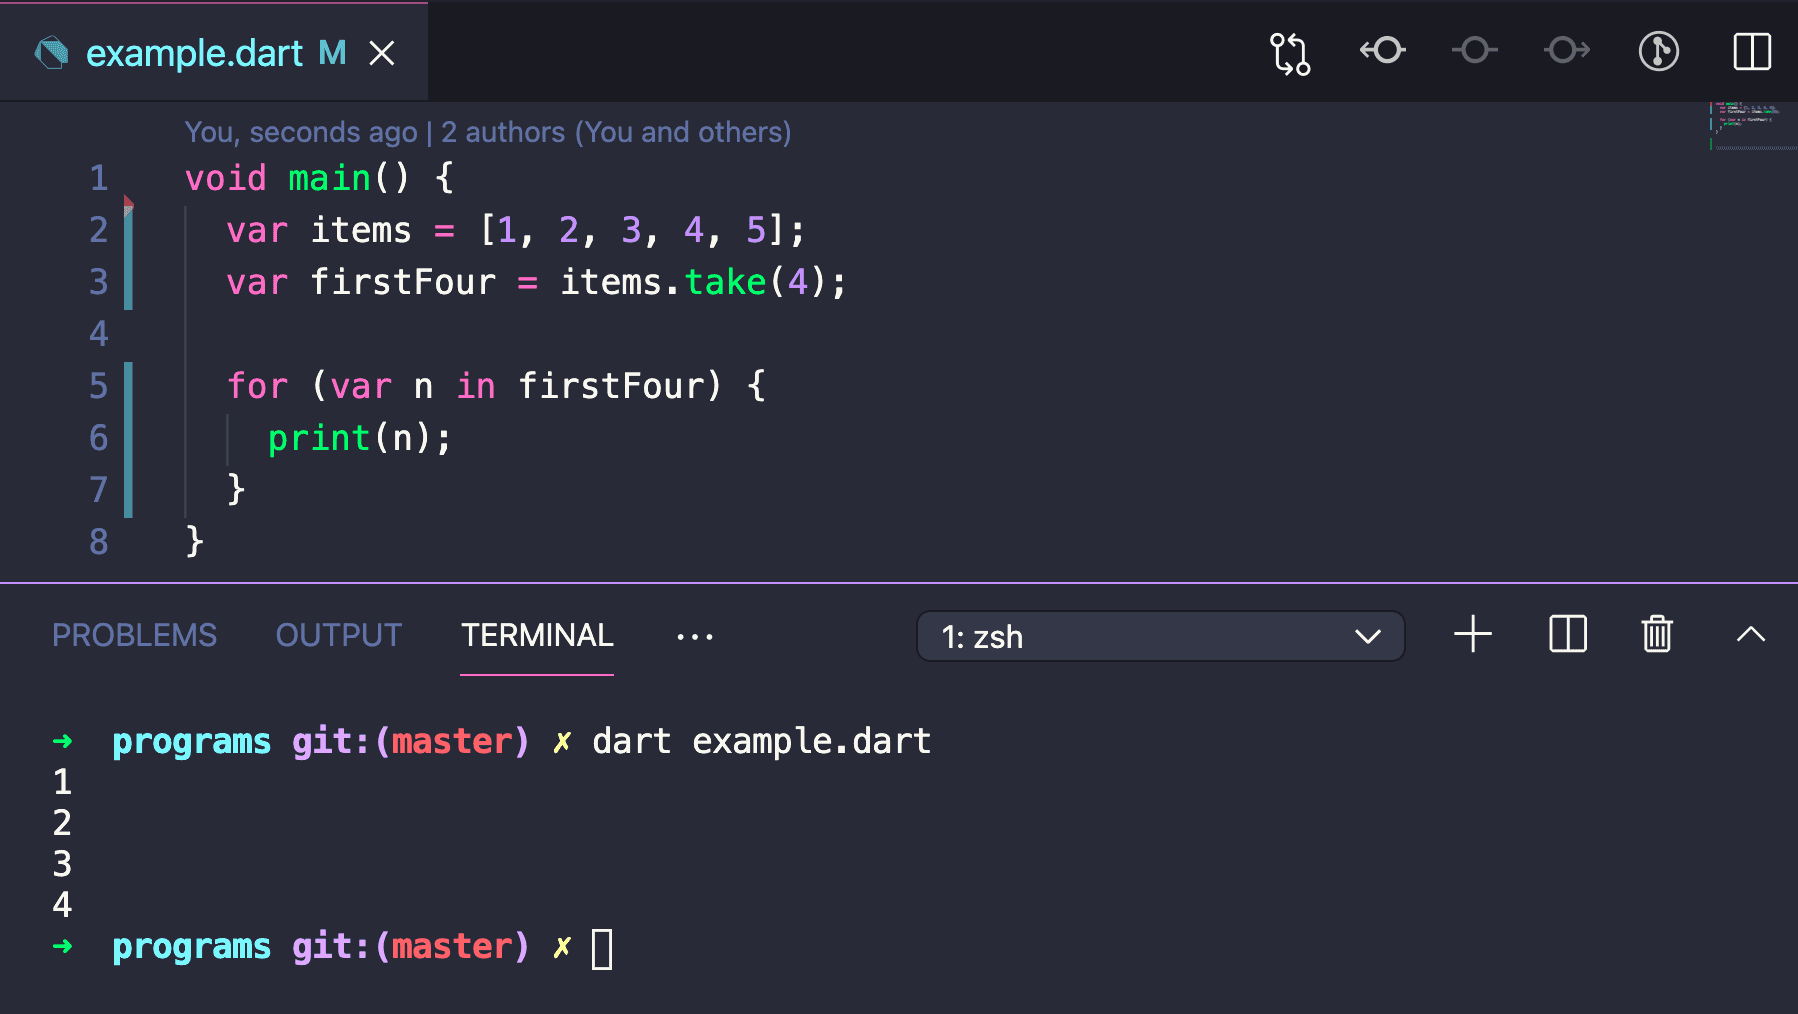Switch to the OUTPUT tab

[338, 634]
